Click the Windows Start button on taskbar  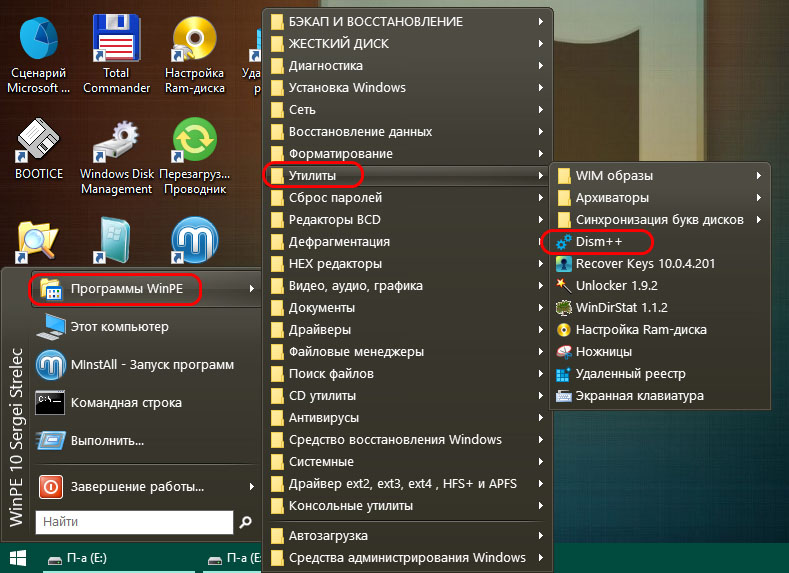(18, 558)
